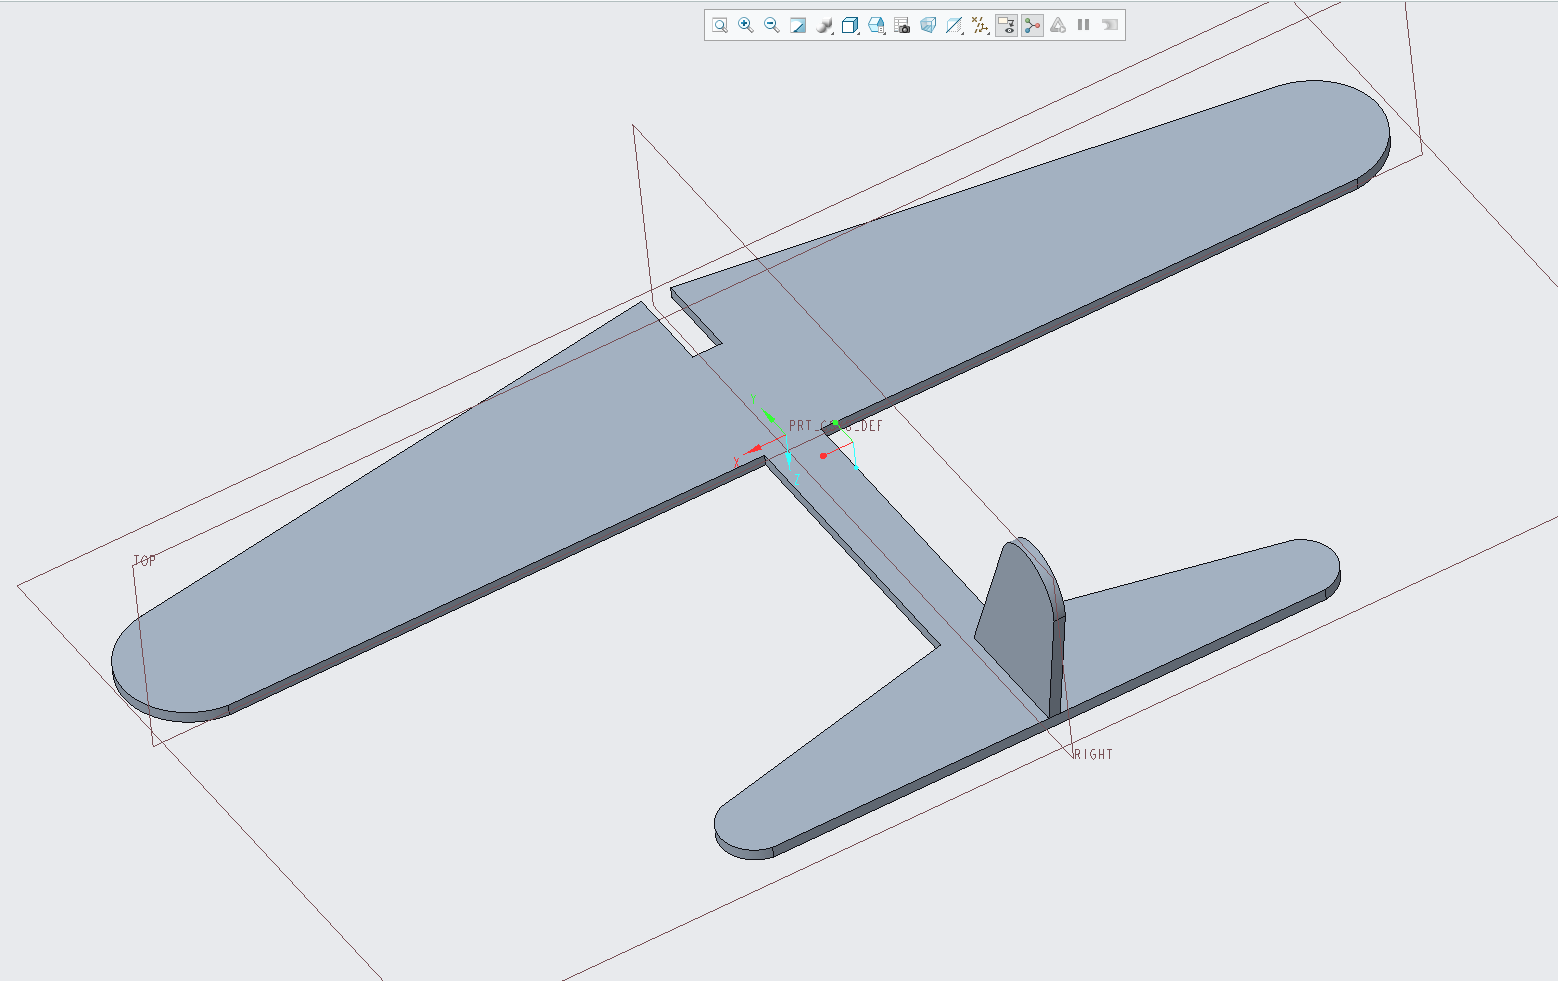Open the Datum Display Filters dropdown
The height and width of the screenshot is (981, 1558).
coord(980,25)
